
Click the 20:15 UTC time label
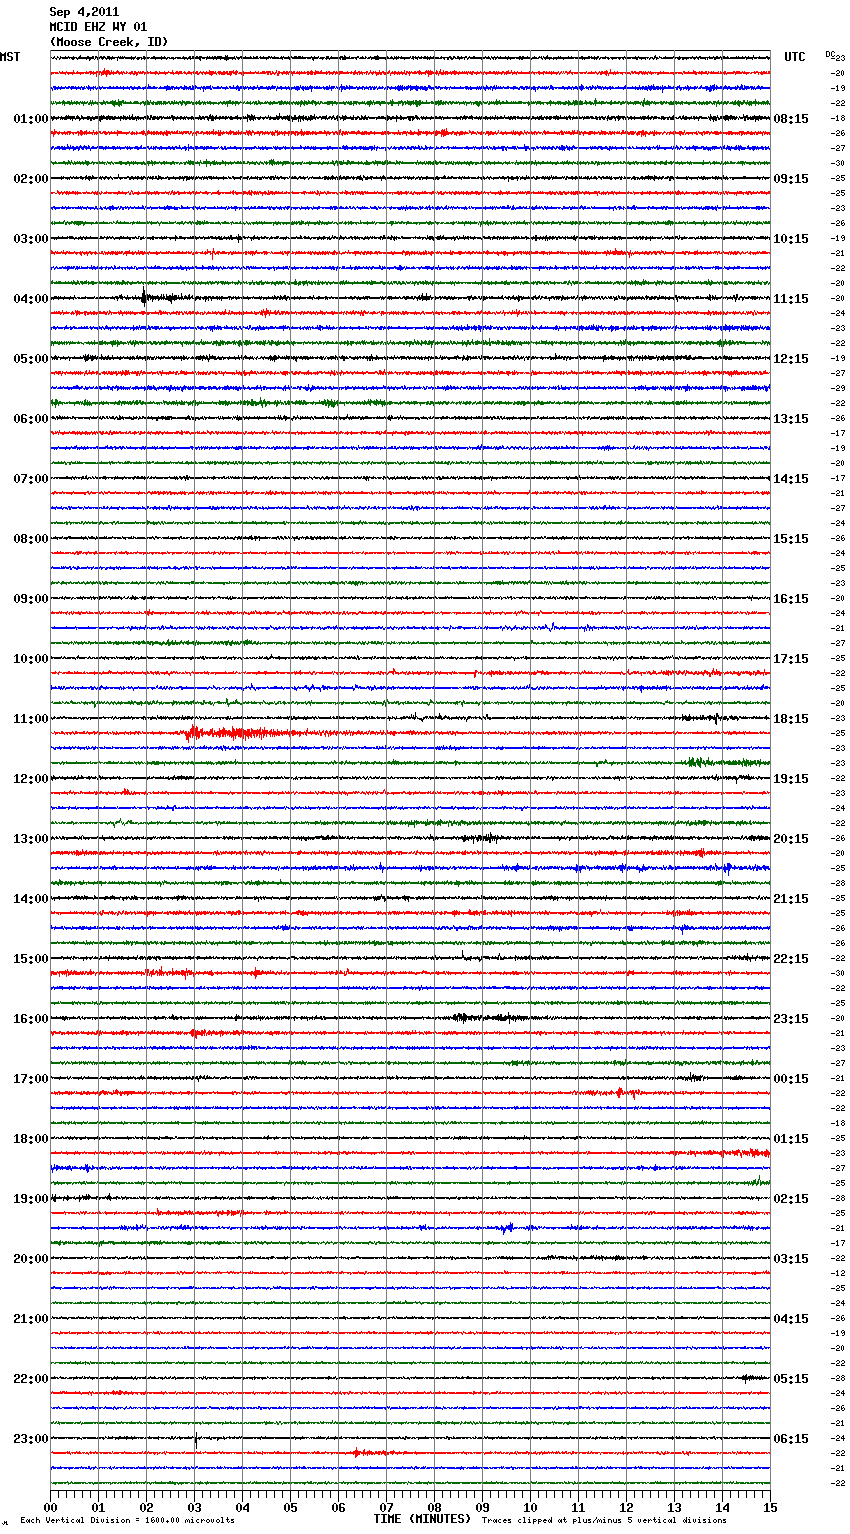click(x=791, y=839)
